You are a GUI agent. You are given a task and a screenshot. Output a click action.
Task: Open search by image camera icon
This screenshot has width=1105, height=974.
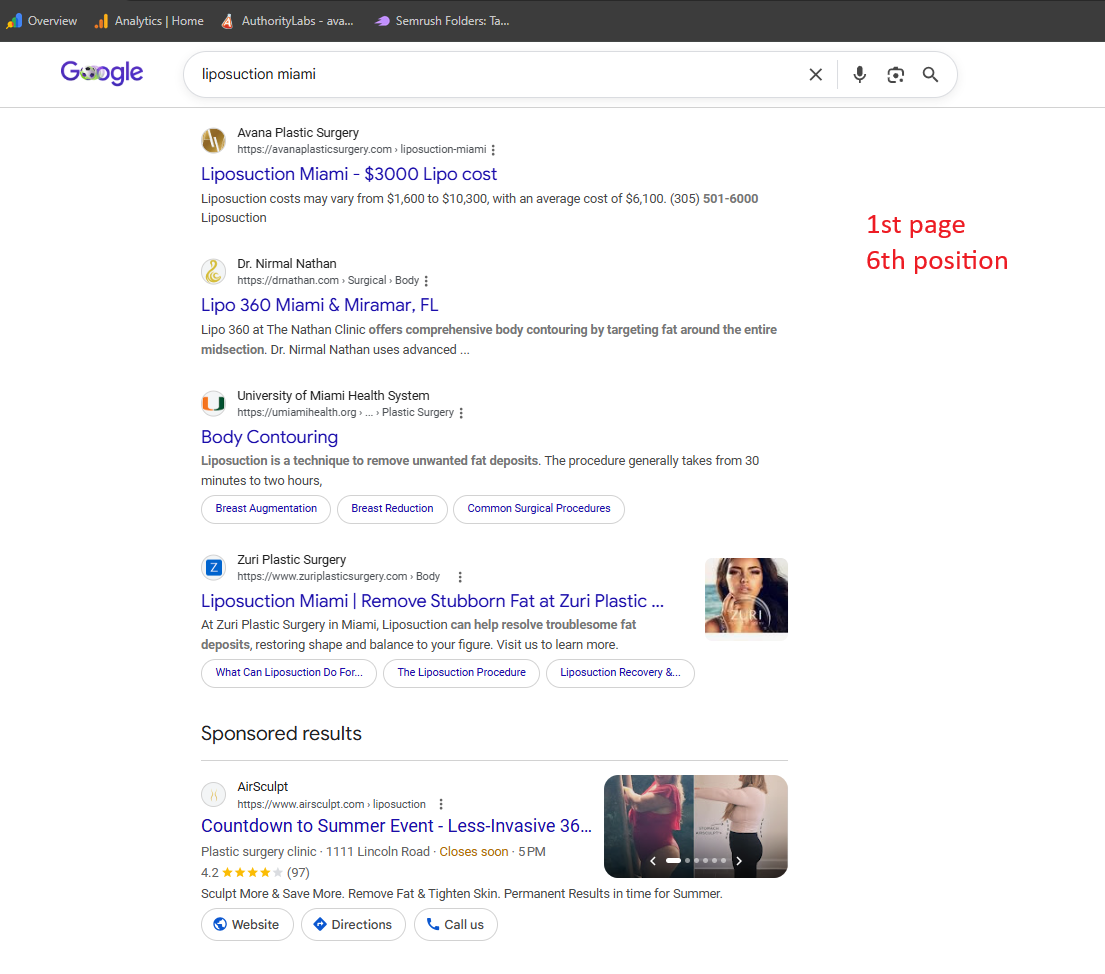(x=895, y=75)
